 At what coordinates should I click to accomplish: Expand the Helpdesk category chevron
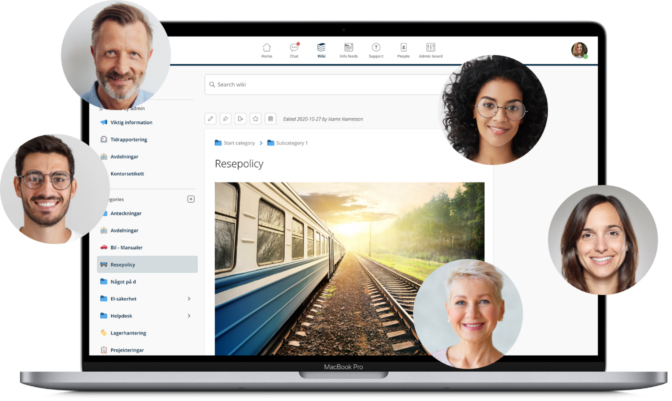coord(189,316)
